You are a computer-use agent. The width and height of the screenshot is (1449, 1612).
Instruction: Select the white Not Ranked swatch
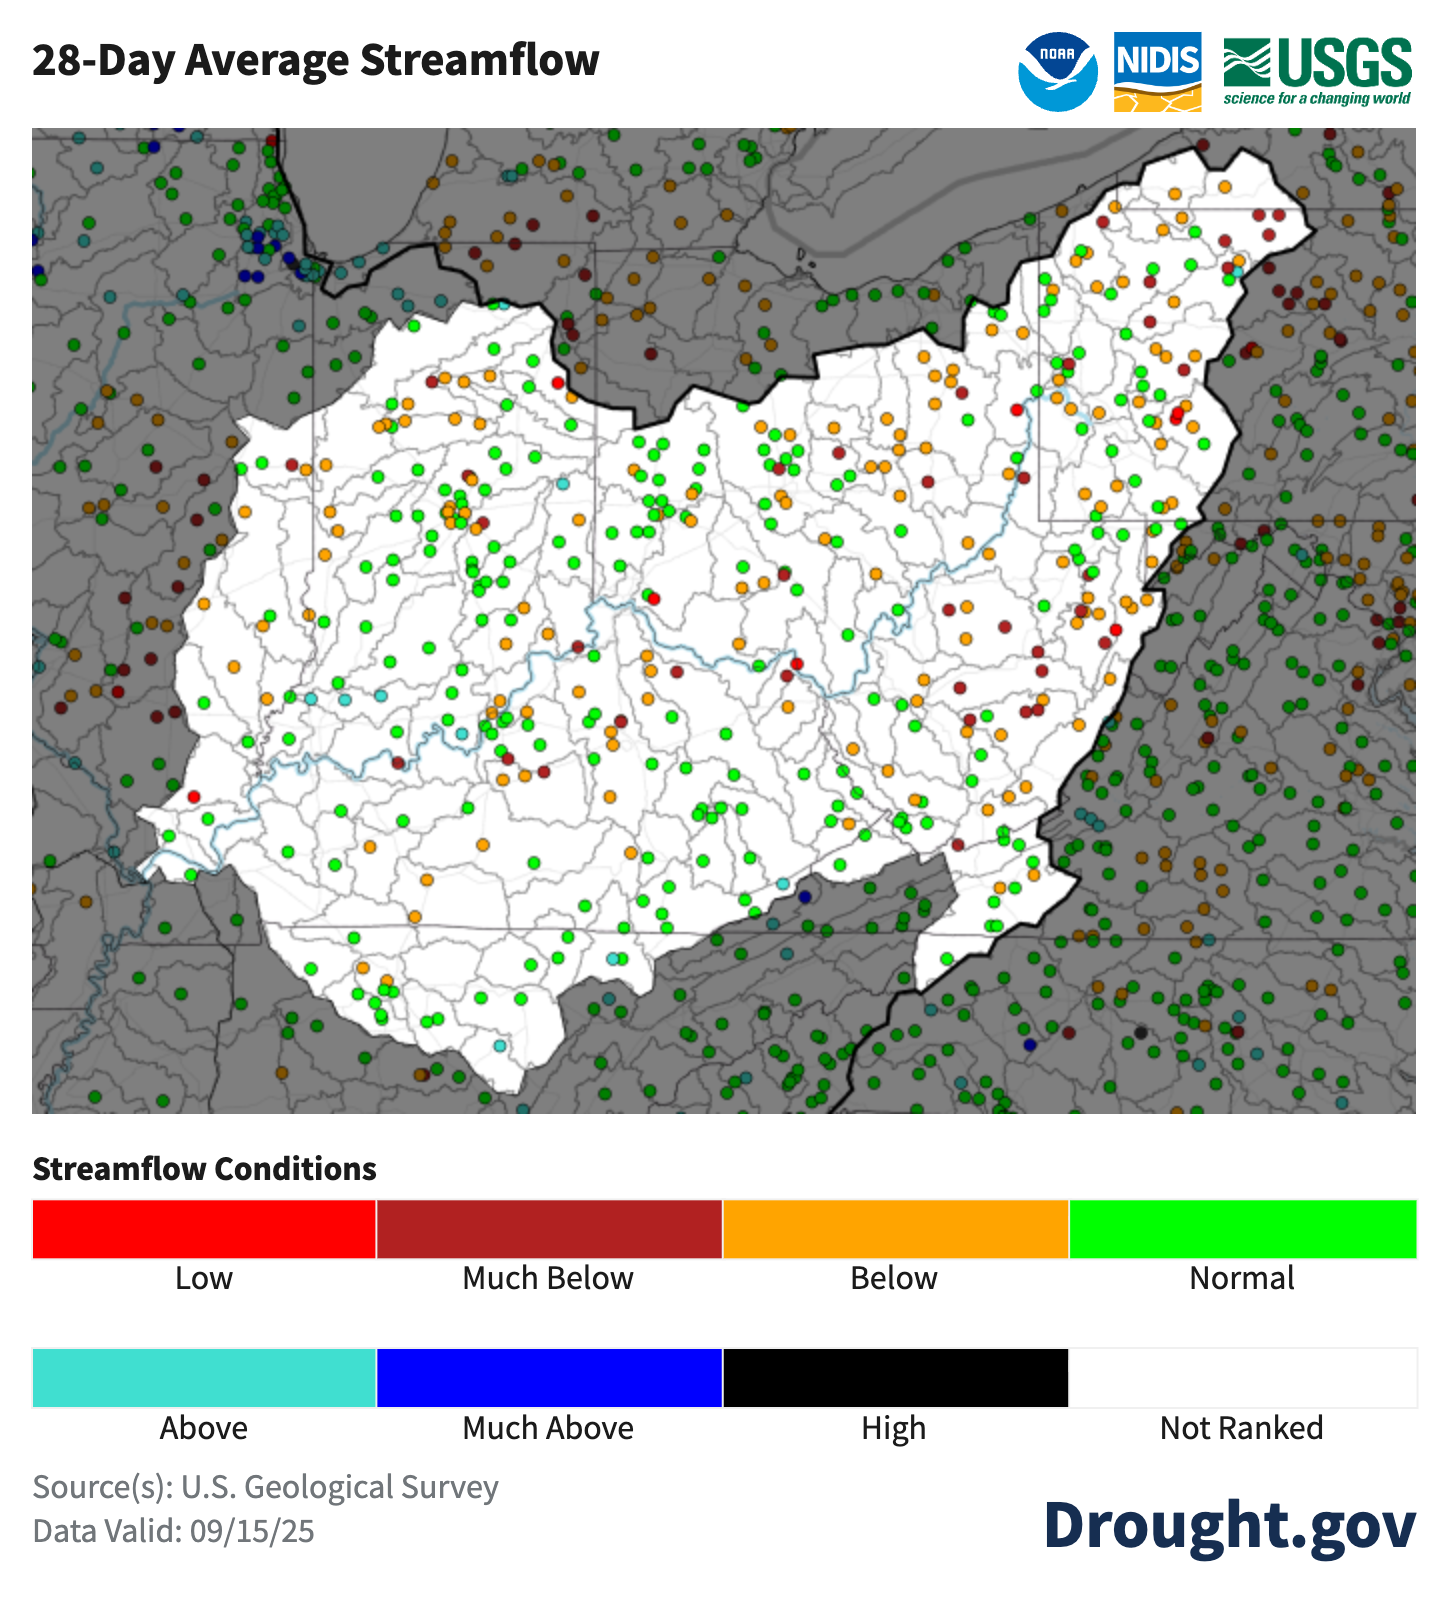(1242, 1378)
